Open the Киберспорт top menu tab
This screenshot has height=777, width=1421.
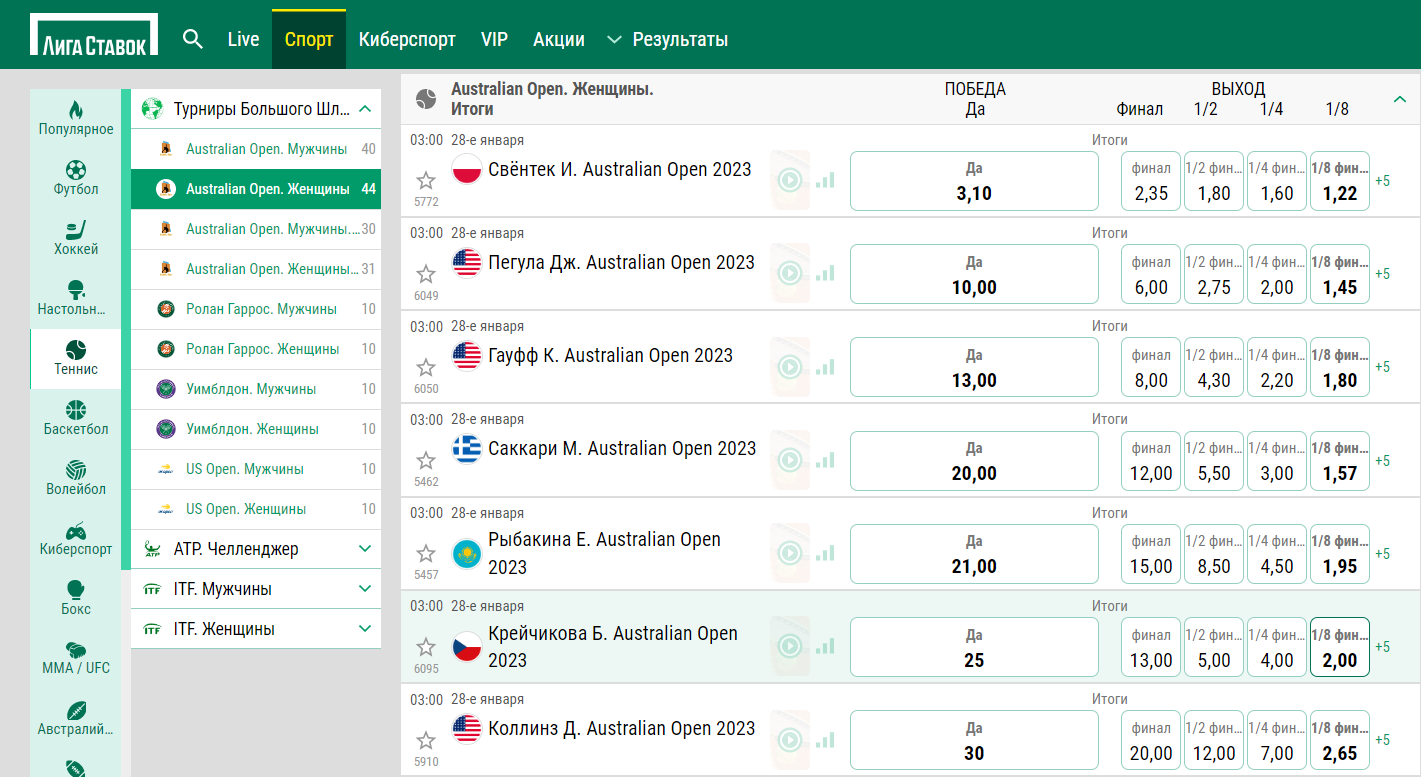[407, 40]
